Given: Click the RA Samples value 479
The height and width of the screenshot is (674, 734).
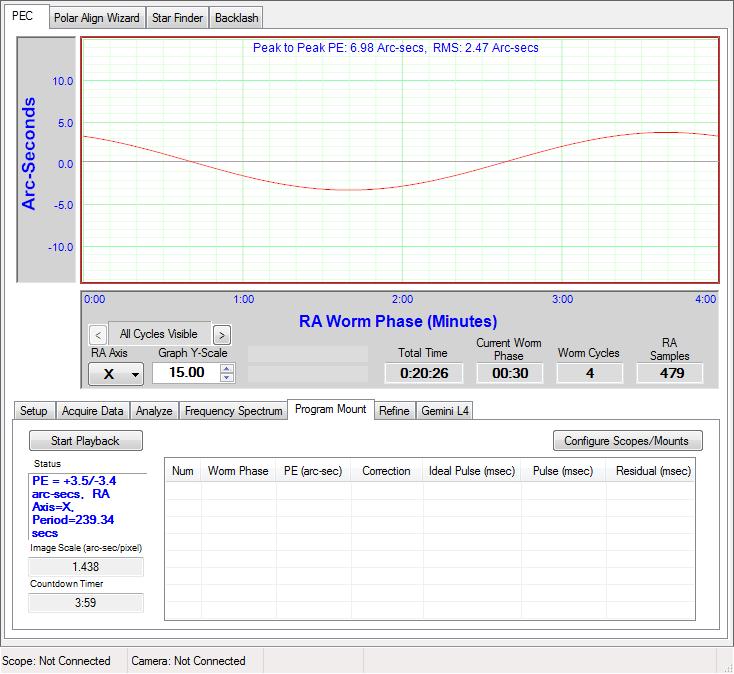Looking at the screenshot, I should click(670, 373).
